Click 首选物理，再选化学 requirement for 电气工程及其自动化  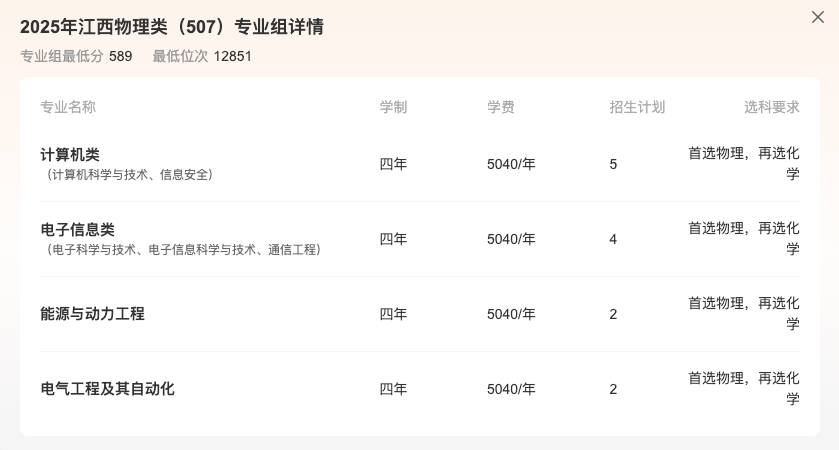tap(744, 388)
